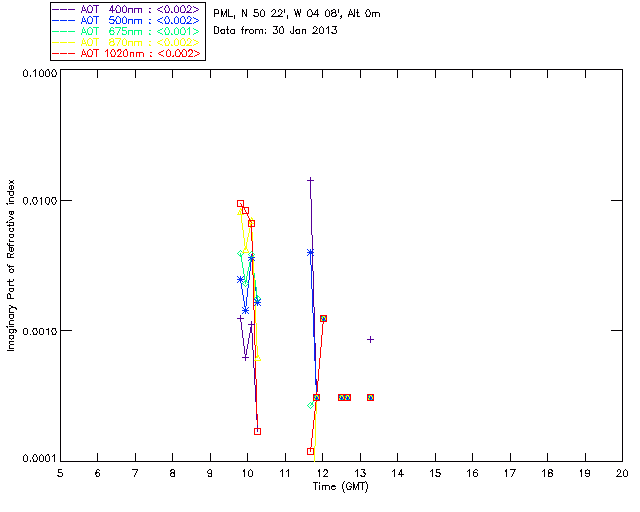Click x-axis tick label 8

(173, 473)
